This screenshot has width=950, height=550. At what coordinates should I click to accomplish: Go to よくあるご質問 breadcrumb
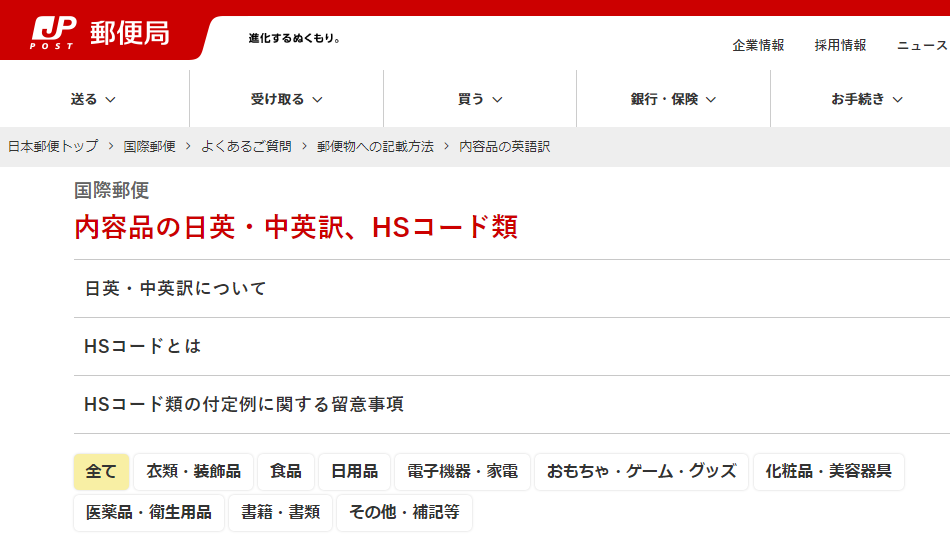246,147
